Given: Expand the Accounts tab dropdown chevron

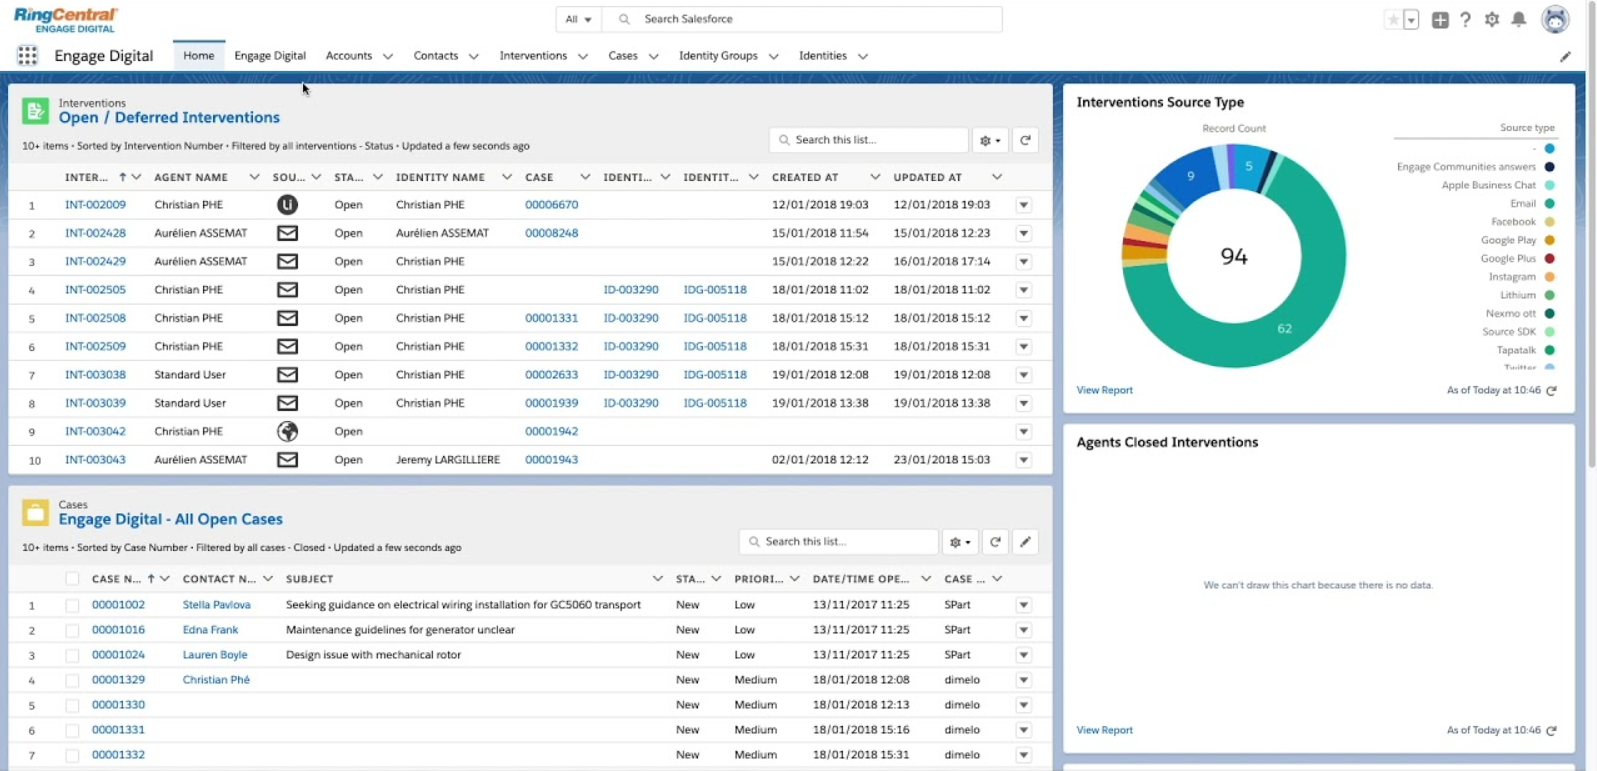Looking at the screenshot, I should 388,57.
